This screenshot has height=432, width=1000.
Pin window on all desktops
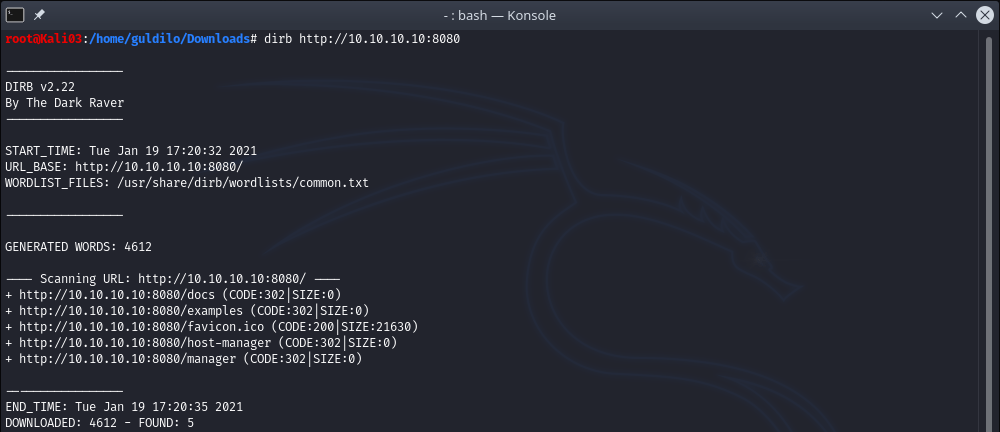(39, 15)
